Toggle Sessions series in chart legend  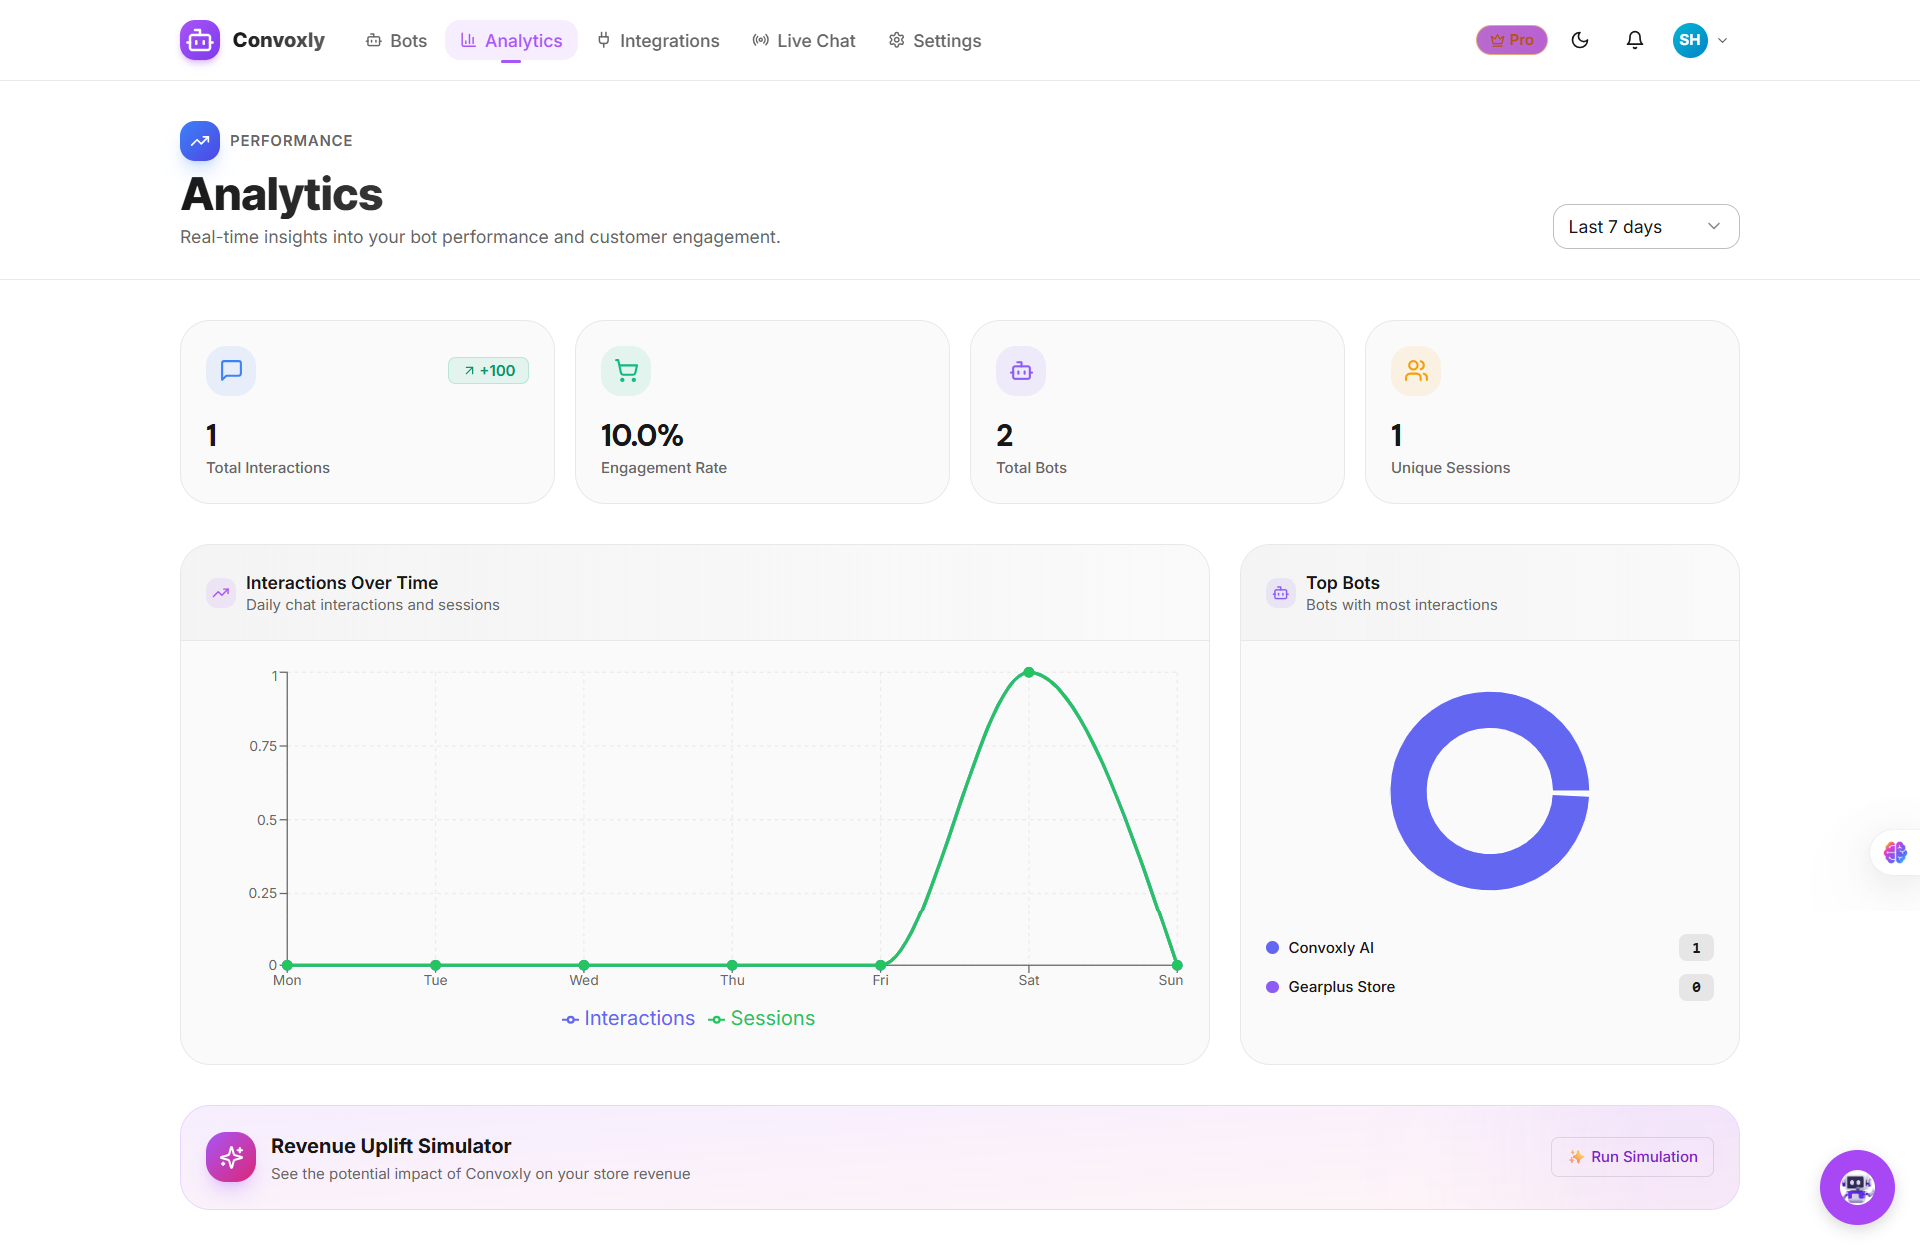pos(762,1018)
